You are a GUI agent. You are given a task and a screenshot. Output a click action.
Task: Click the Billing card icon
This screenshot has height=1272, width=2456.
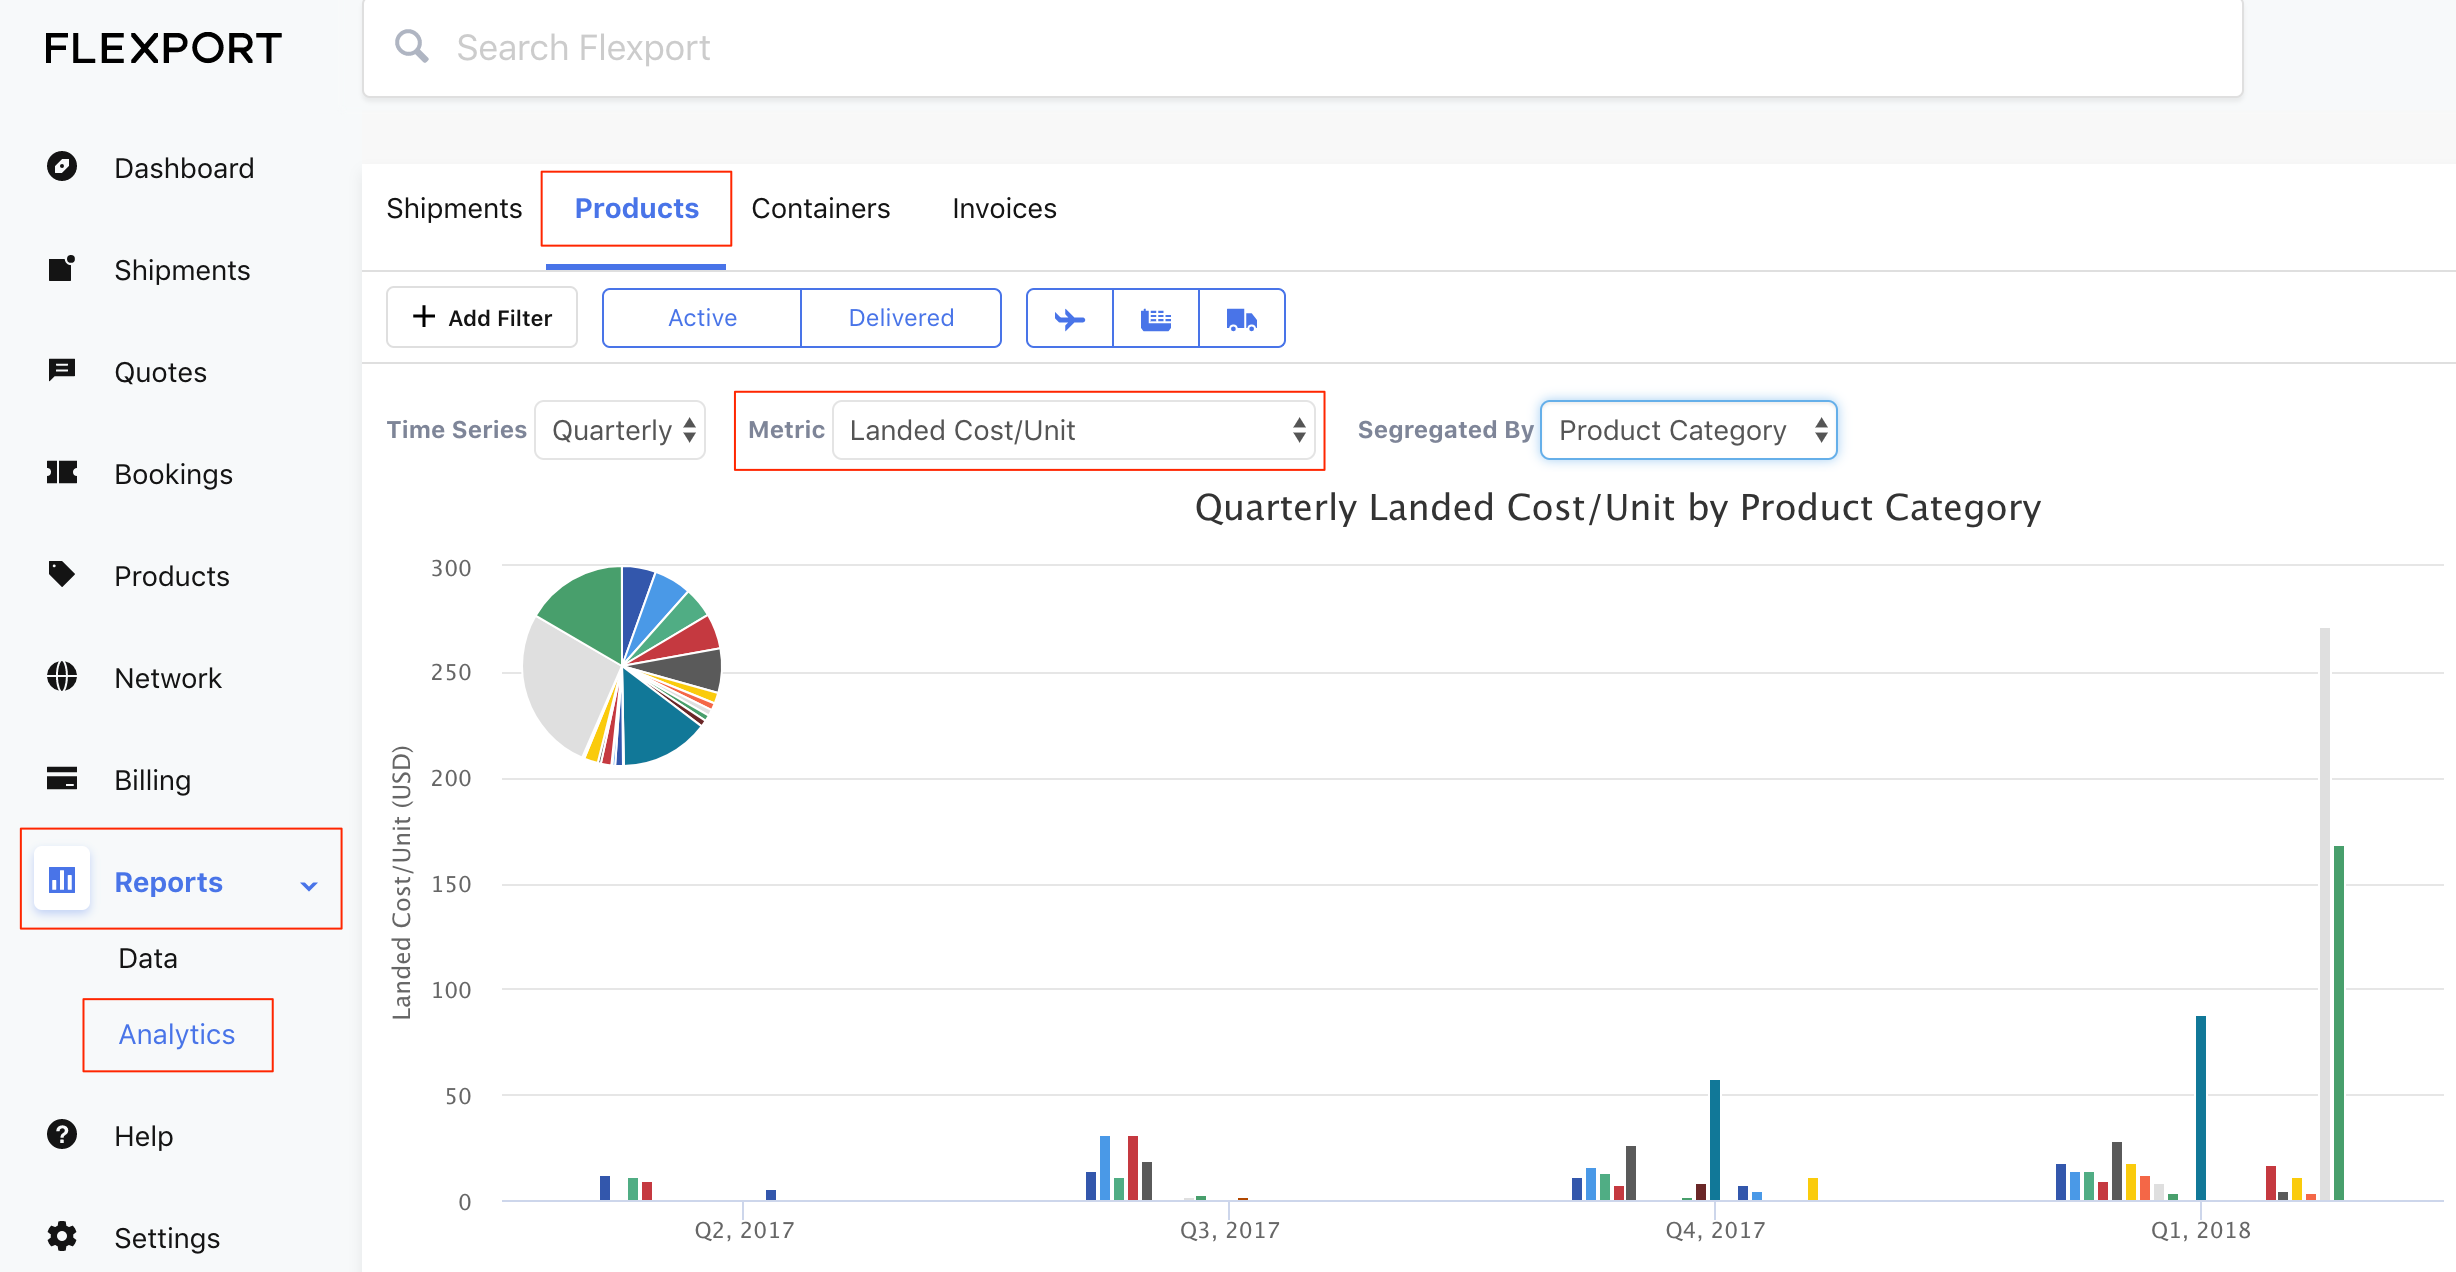pos(62,778)
